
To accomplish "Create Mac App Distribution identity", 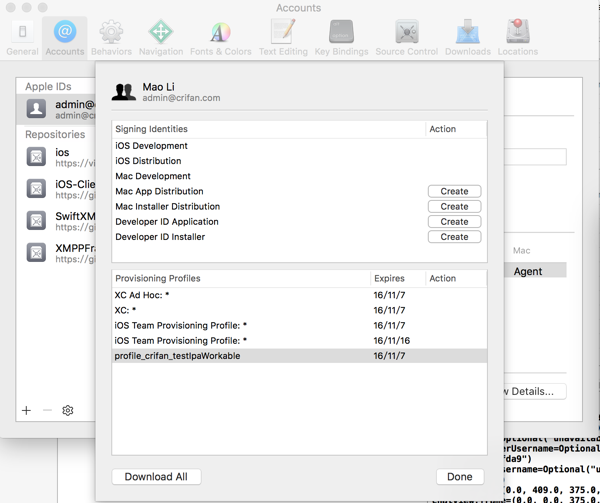I will pyautogui.click(x=454, y=191).
